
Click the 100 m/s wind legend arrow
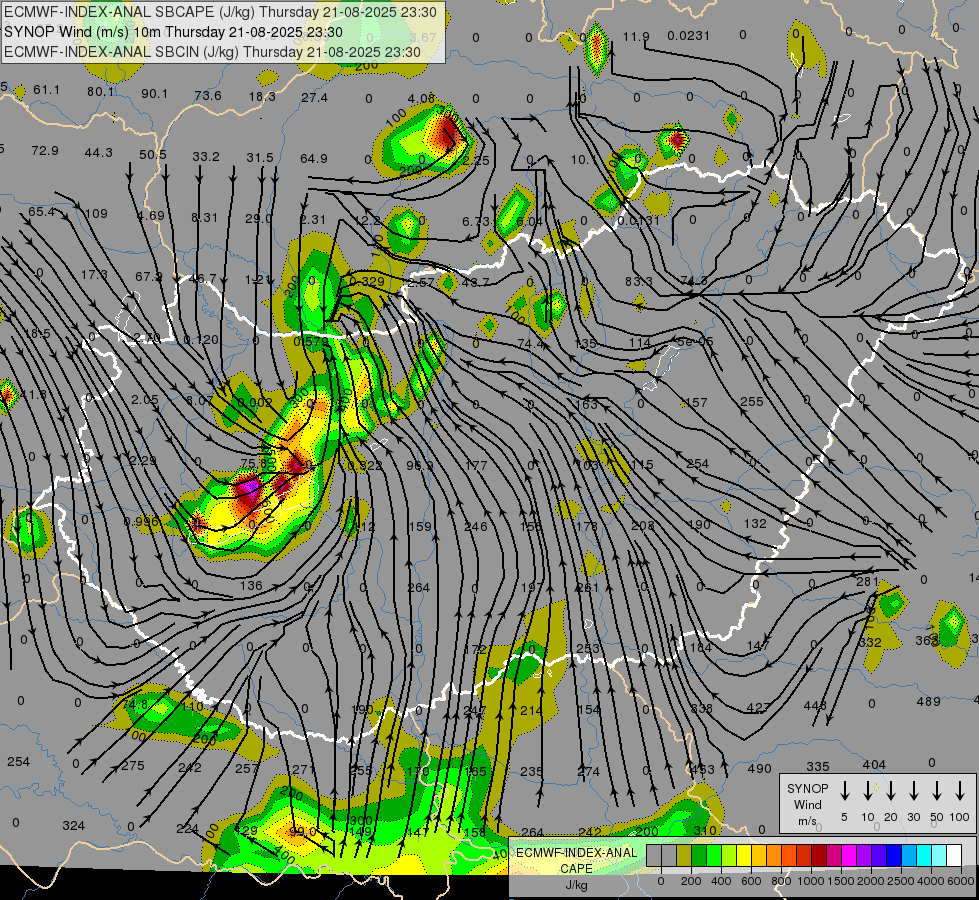[x=960, y=791]
